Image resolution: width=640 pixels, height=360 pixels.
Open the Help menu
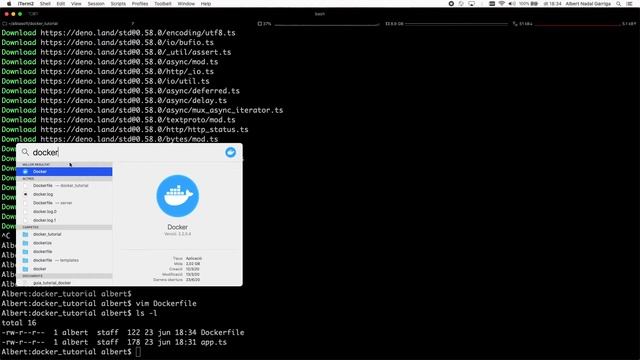(206, 4)
